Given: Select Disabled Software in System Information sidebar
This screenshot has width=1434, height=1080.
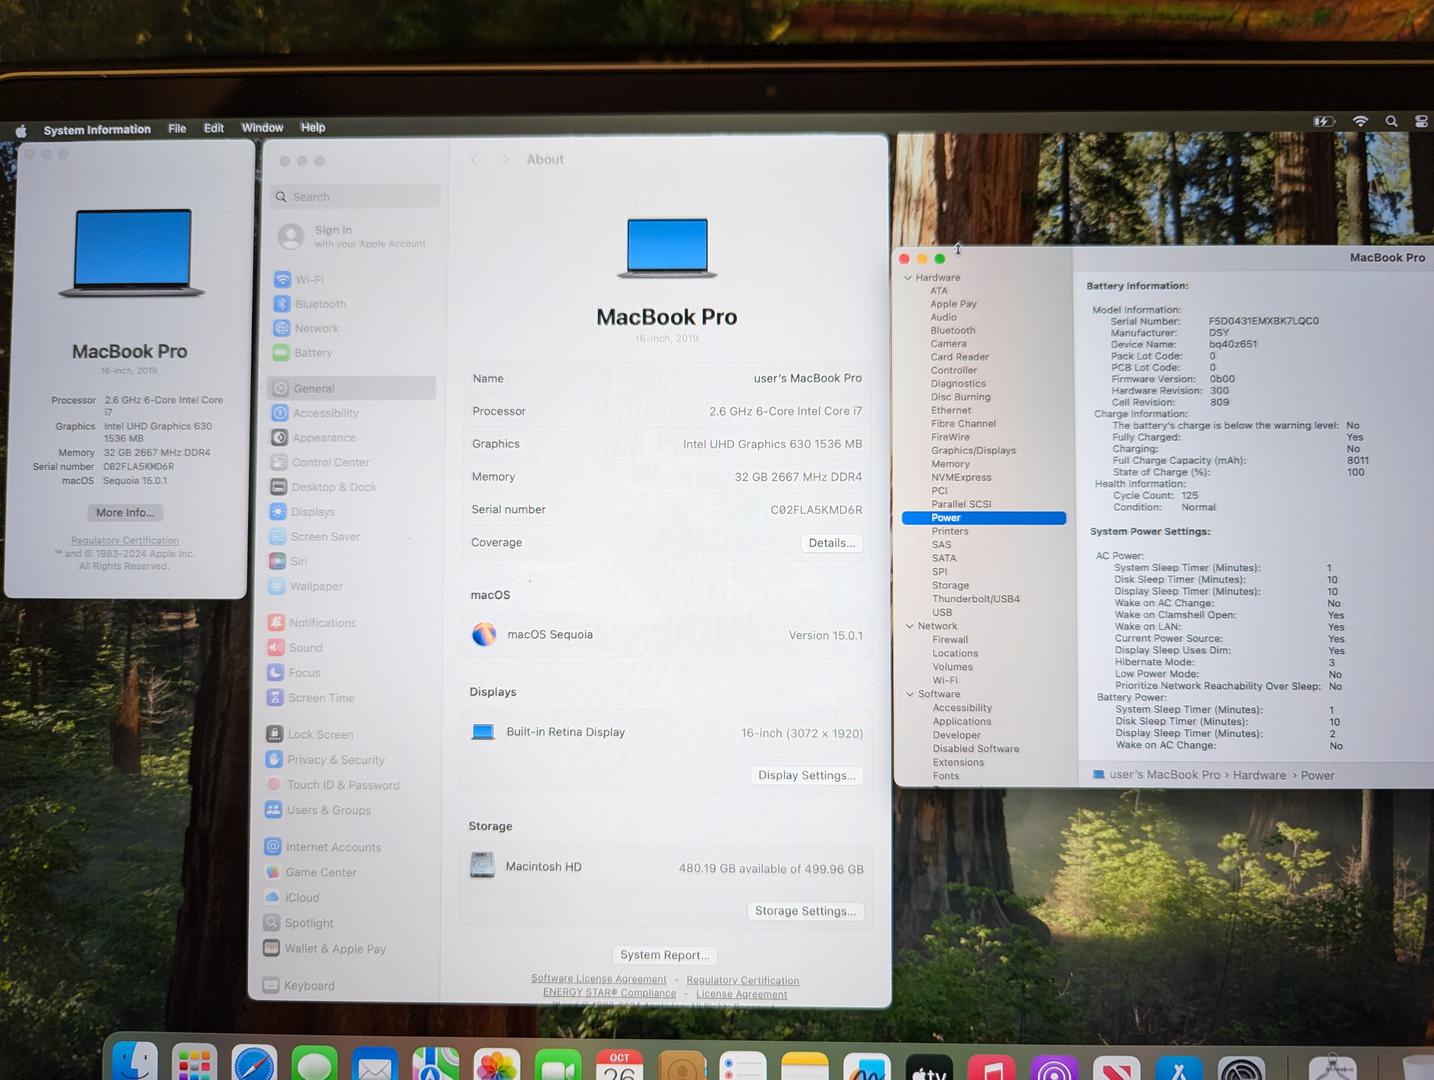Looking at the screenshot, I should 976,749.
